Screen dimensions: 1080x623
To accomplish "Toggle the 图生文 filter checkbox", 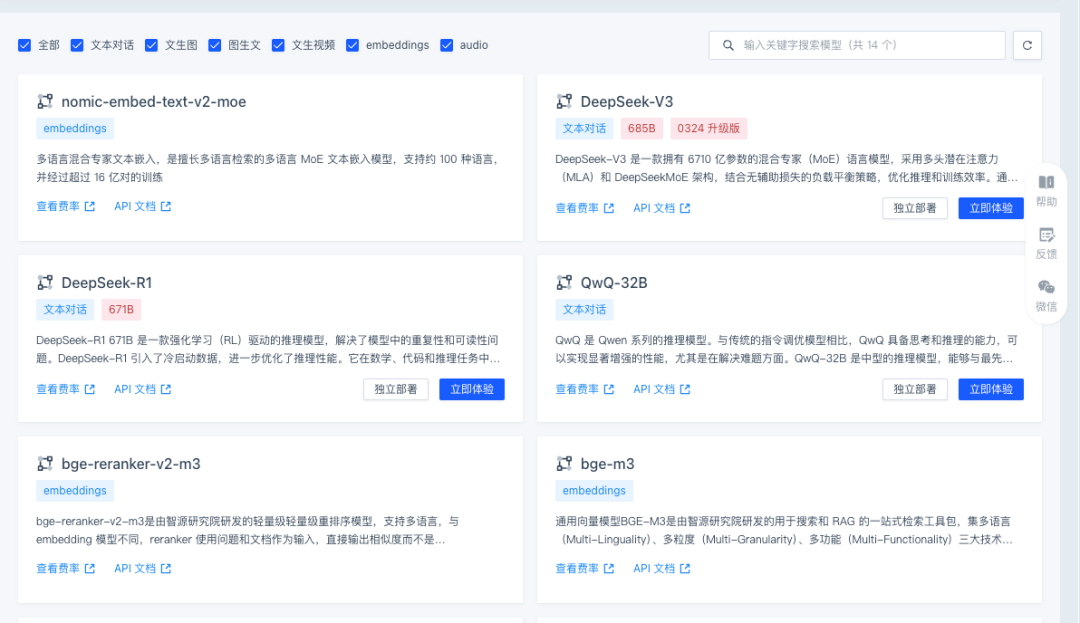I will tap(215, 45).
